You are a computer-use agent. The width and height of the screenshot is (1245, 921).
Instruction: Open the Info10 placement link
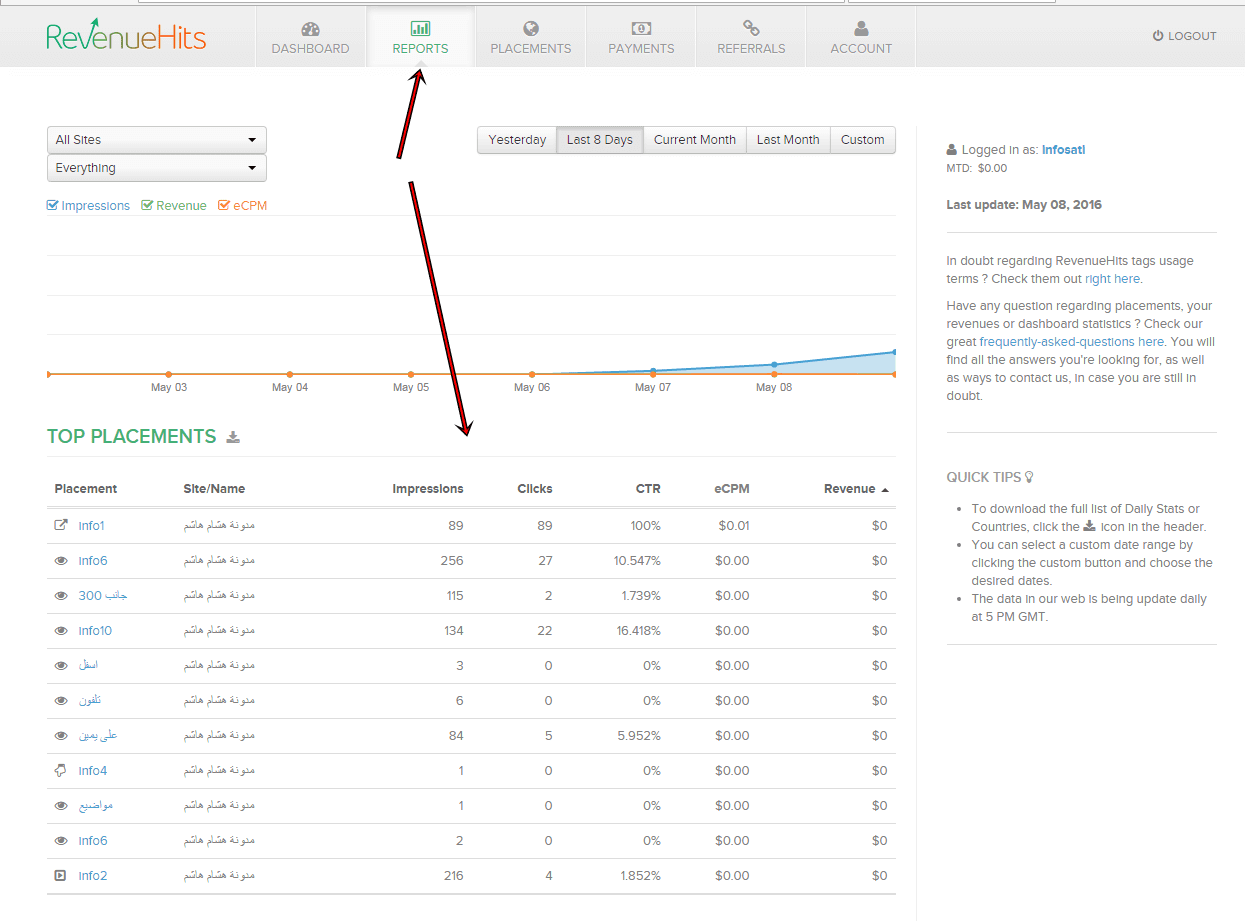(x=95, y=631)
